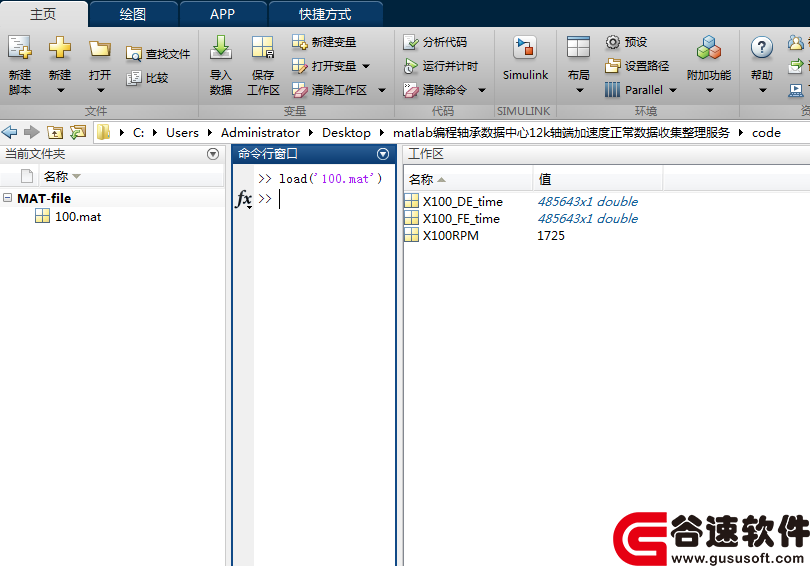
Task: Click the up one folder level icon
Action: point(55,133)
